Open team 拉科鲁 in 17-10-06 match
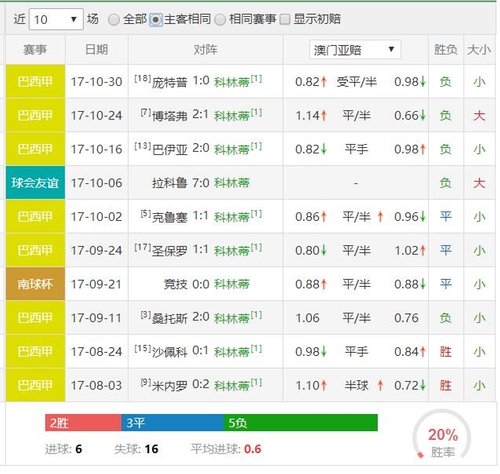Screen dimensions: 500x474 pyautogui.click(x=169, y=183)
